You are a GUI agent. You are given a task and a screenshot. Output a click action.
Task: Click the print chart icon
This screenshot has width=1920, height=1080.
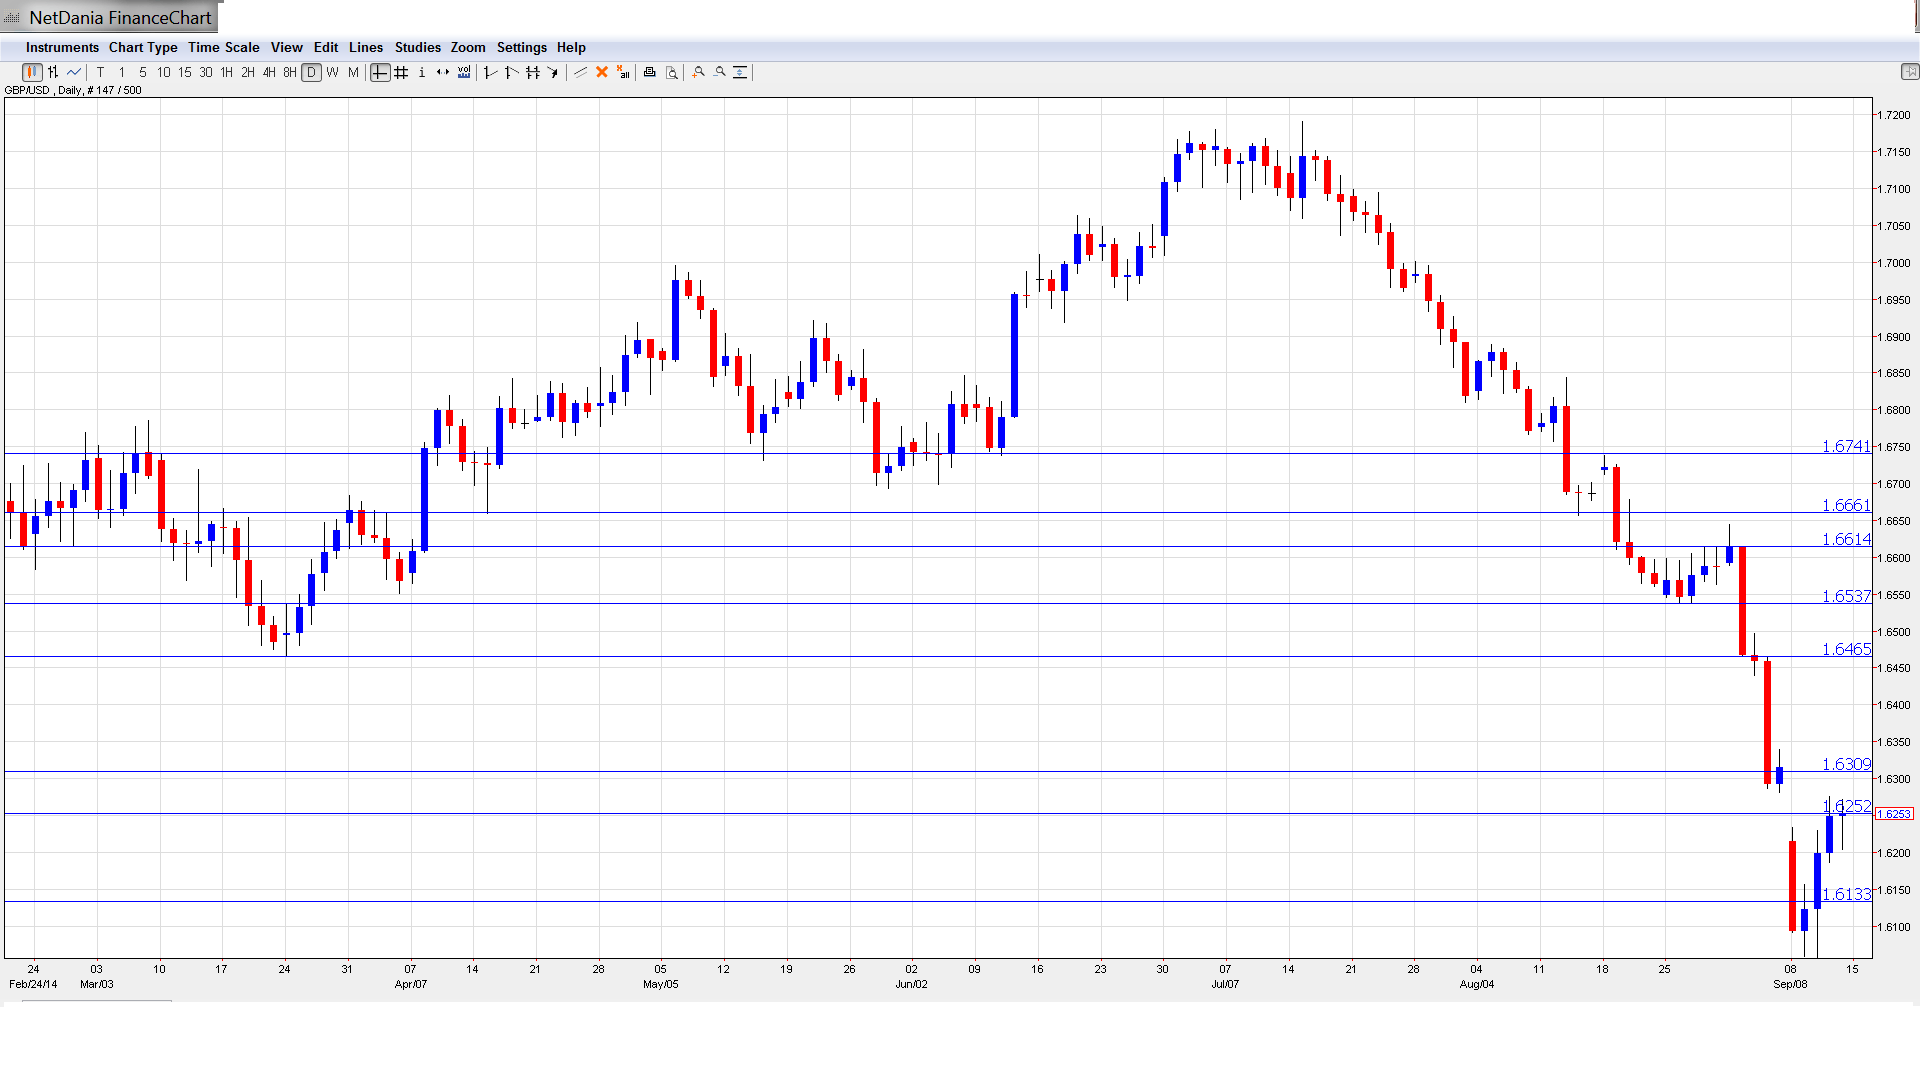click(650, 72)
